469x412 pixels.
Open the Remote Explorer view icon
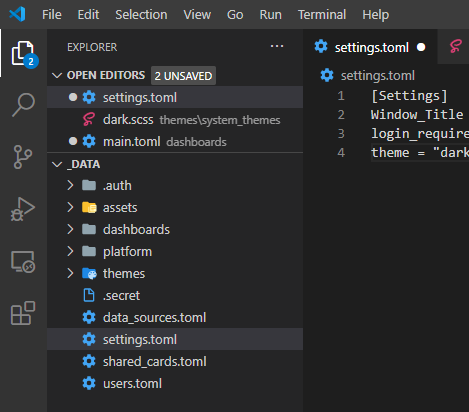point(23,262)
